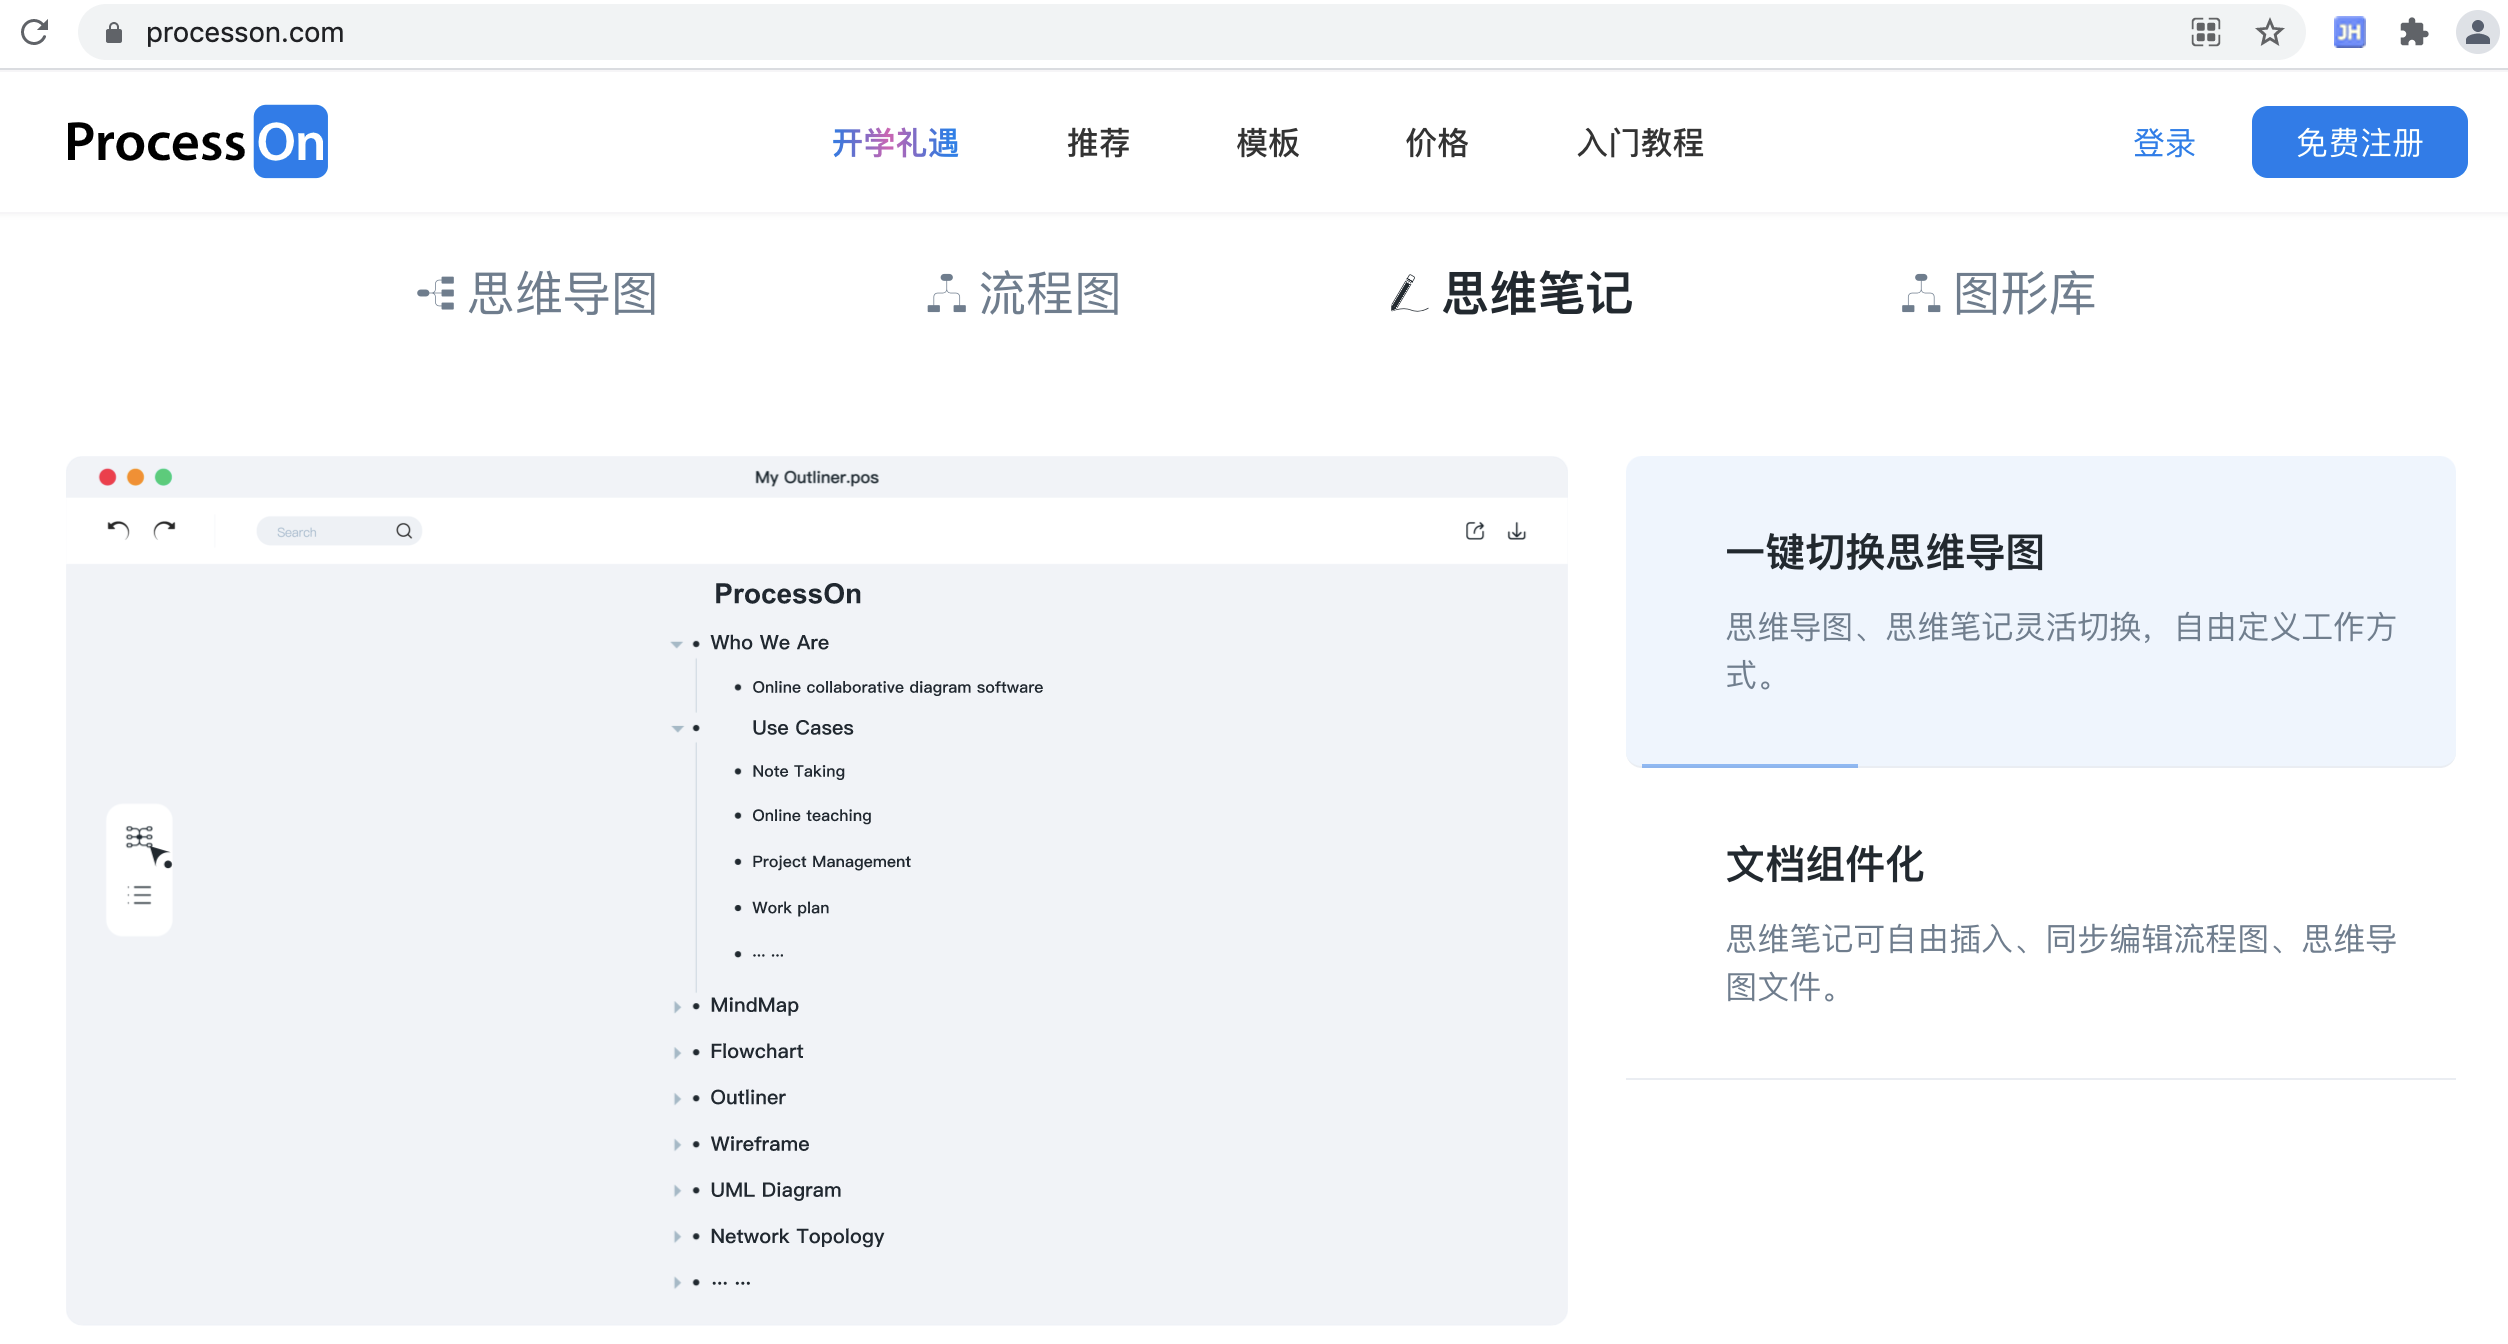Click the 免费注册 button
The width and height of the screenshot is (2508, 1344).
pos(2359,142)
